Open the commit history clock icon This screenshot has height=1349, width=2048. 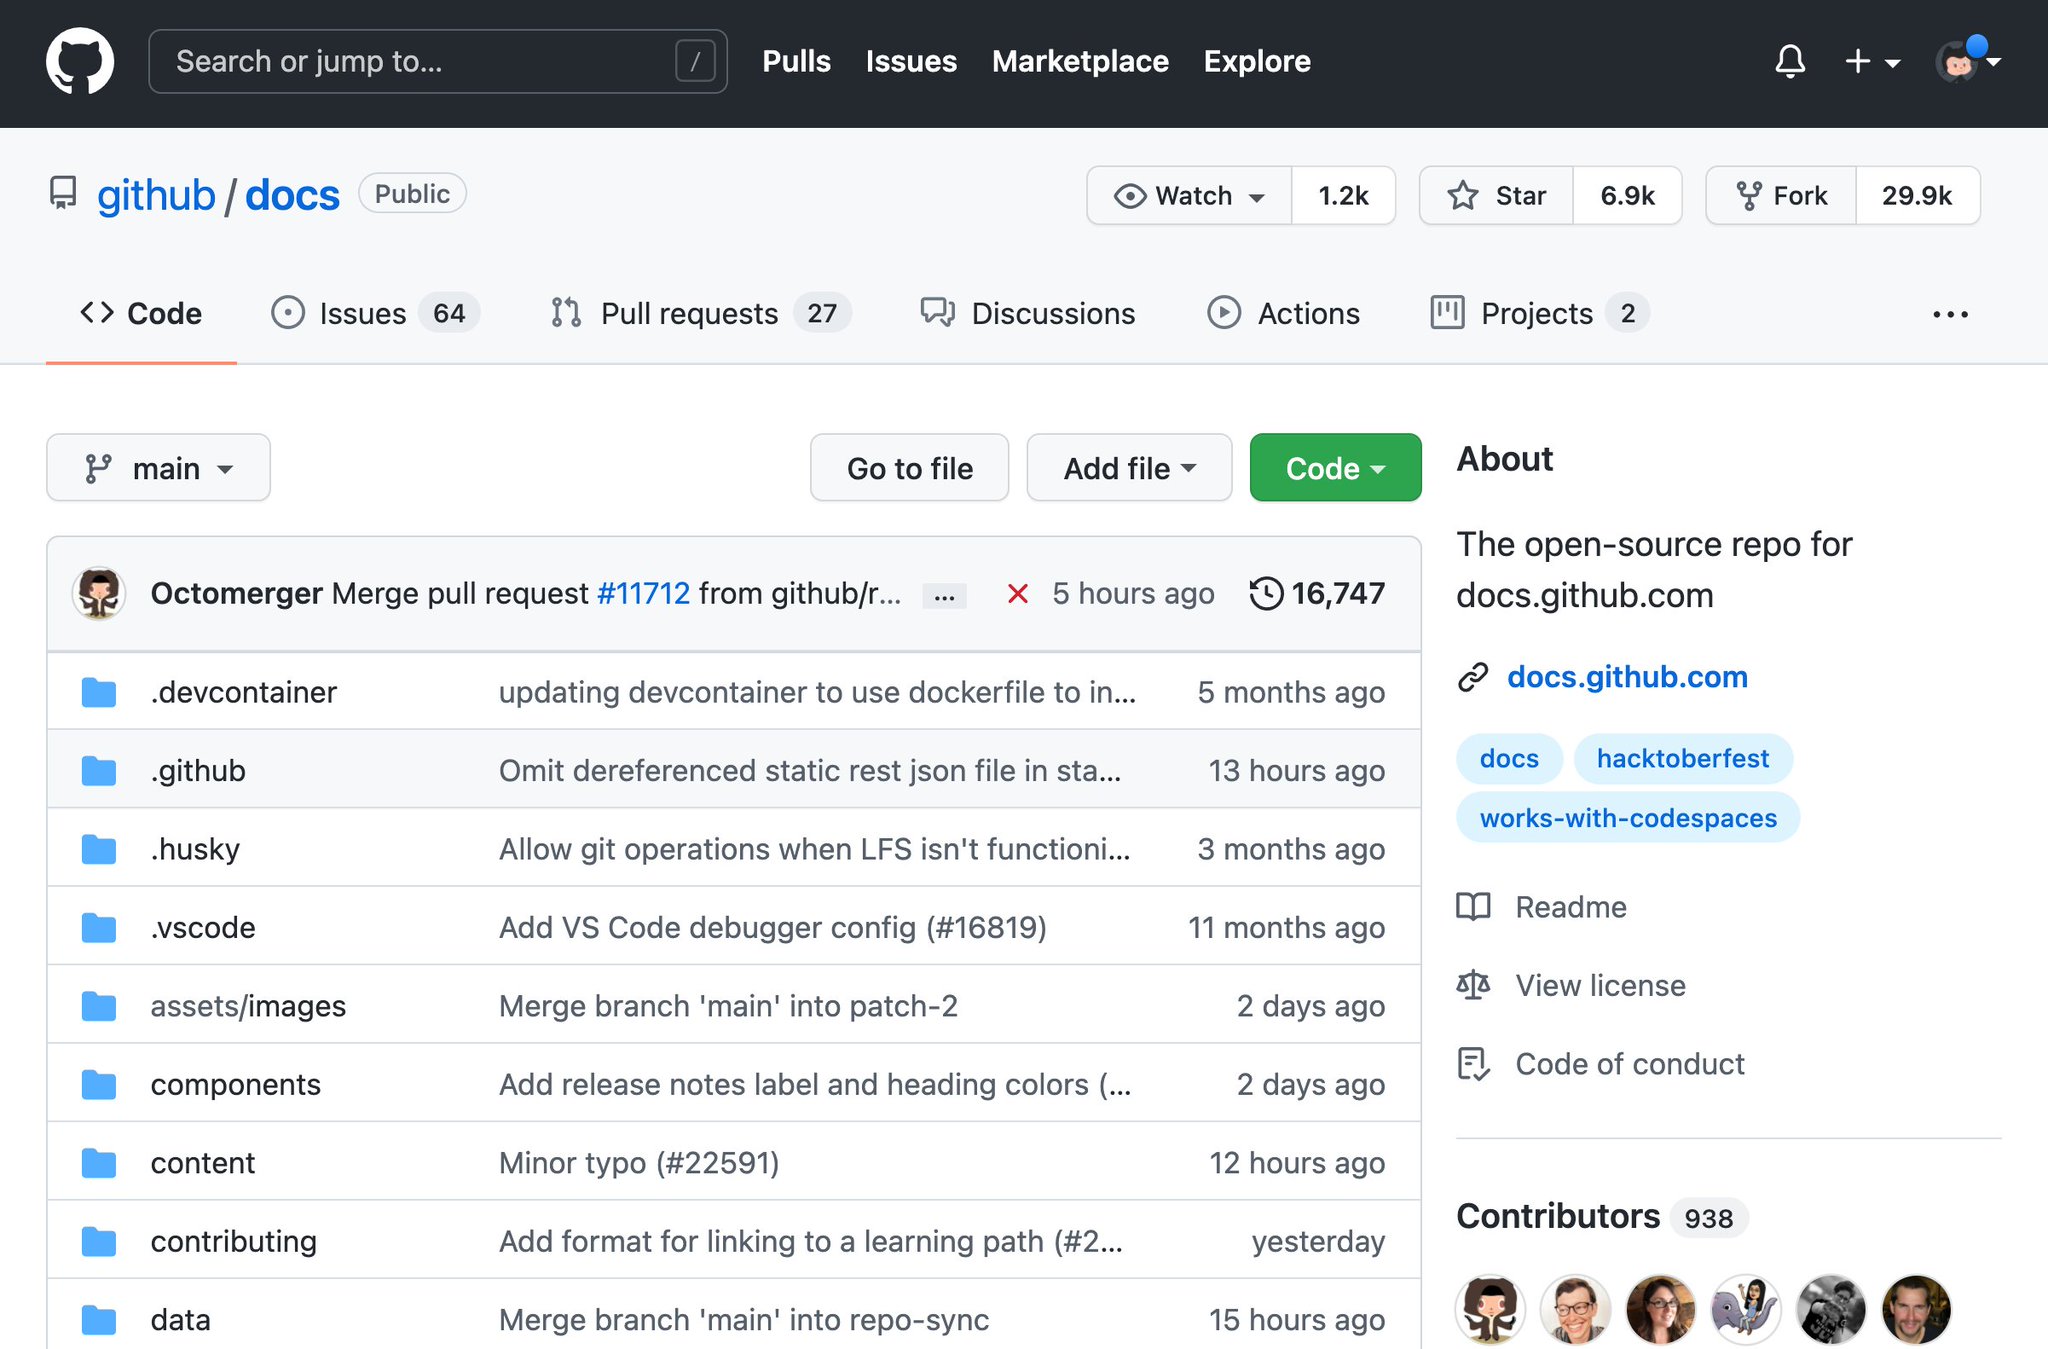coord(1267,592)
